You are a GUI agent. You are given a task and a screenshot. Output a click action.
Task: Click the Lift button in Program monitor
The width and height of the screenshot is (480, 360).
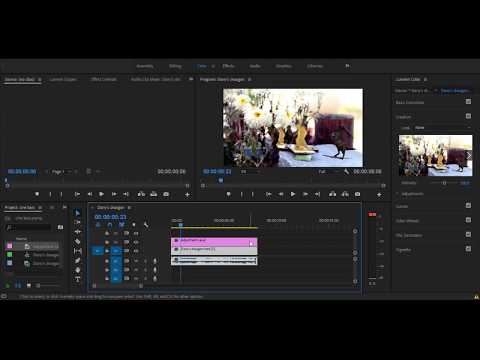[332, 194]
